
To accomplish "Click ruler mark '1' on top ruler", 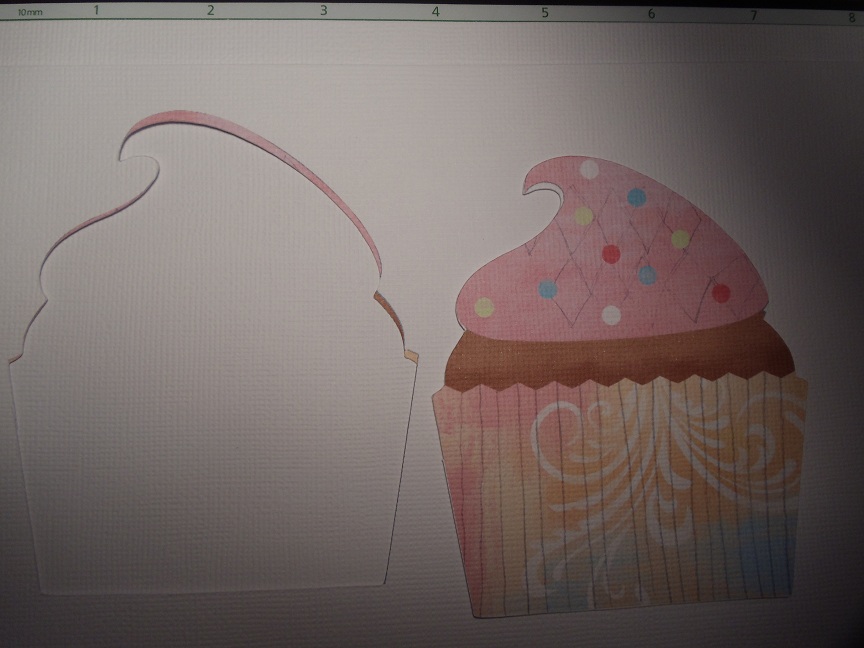I will click(96, 10).
